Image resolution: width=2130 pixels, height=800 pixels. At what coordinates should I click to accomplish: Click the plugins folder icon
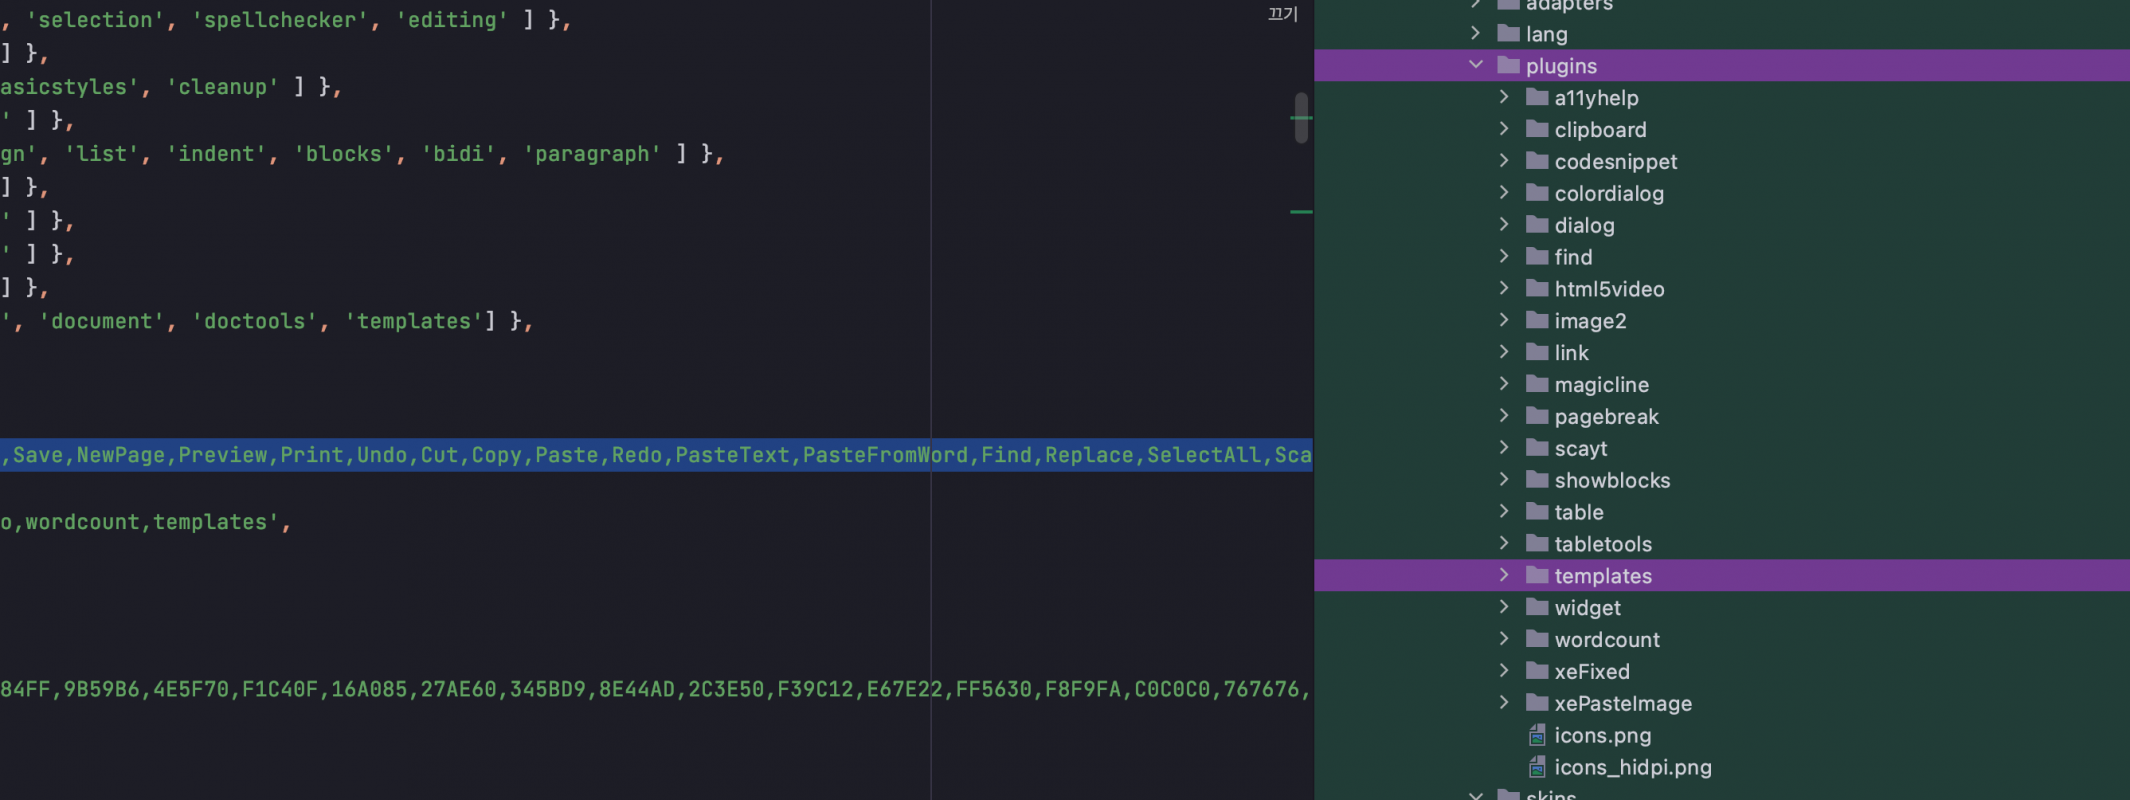1509,65
